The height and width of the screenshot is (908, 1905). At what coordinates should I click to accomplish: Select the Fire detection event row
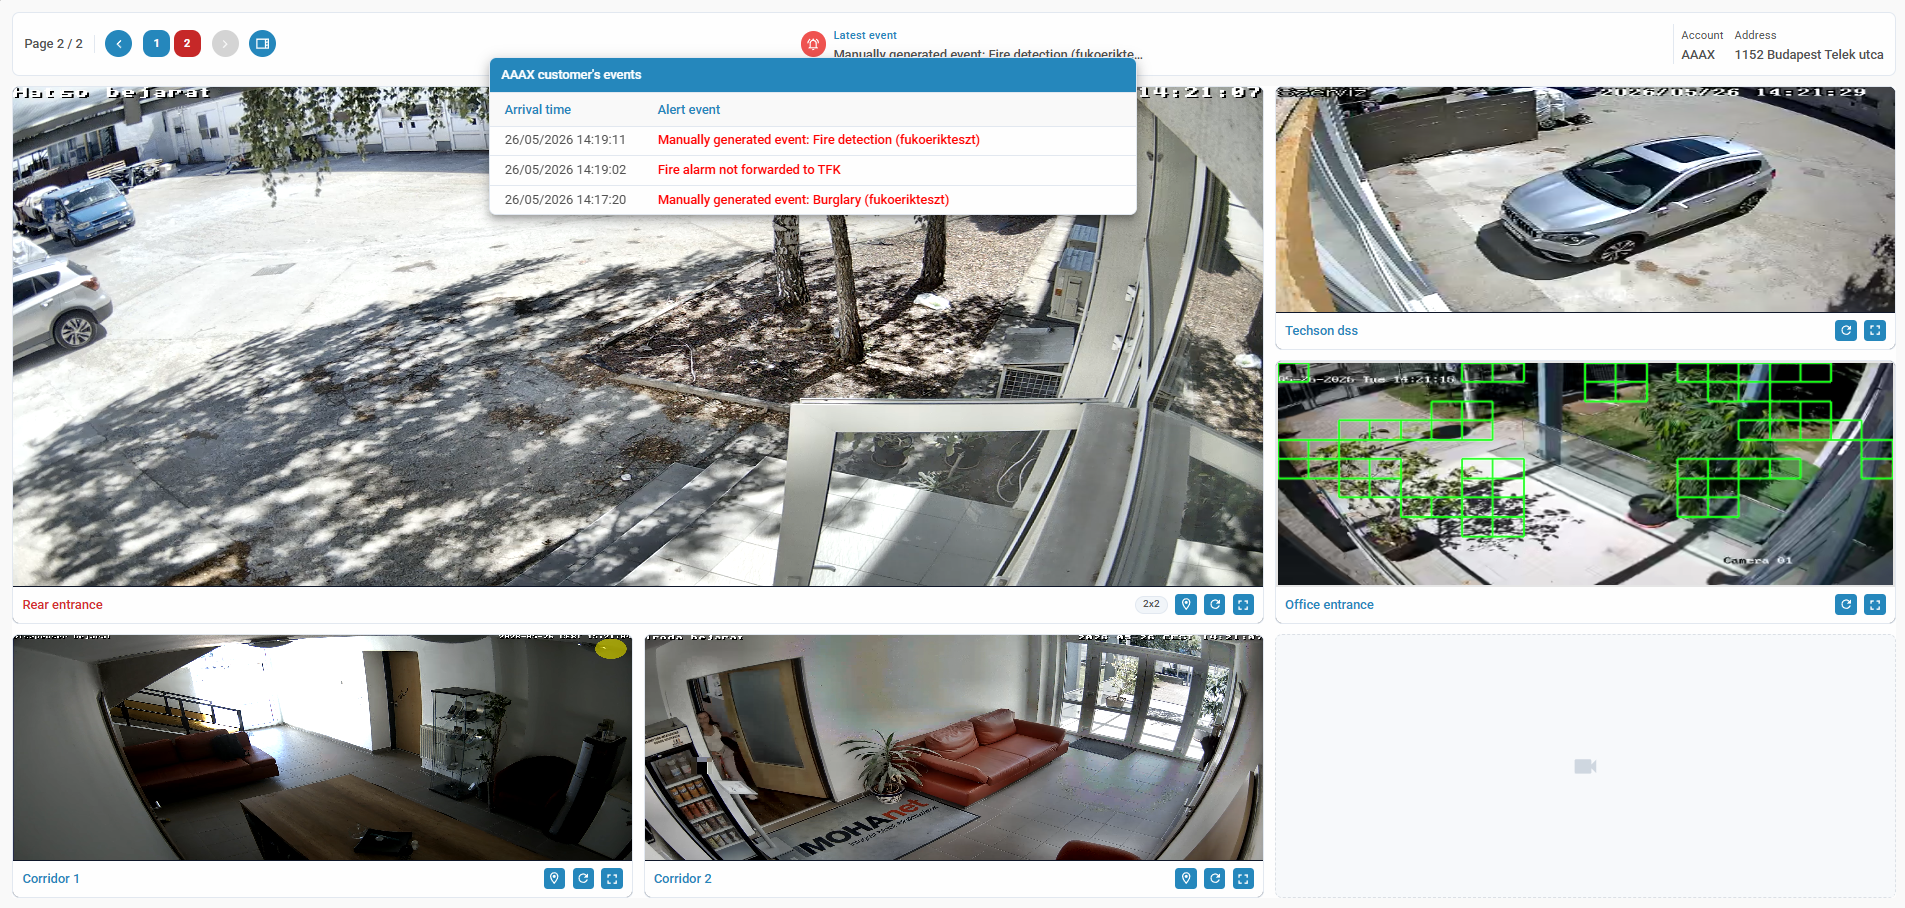813,140
